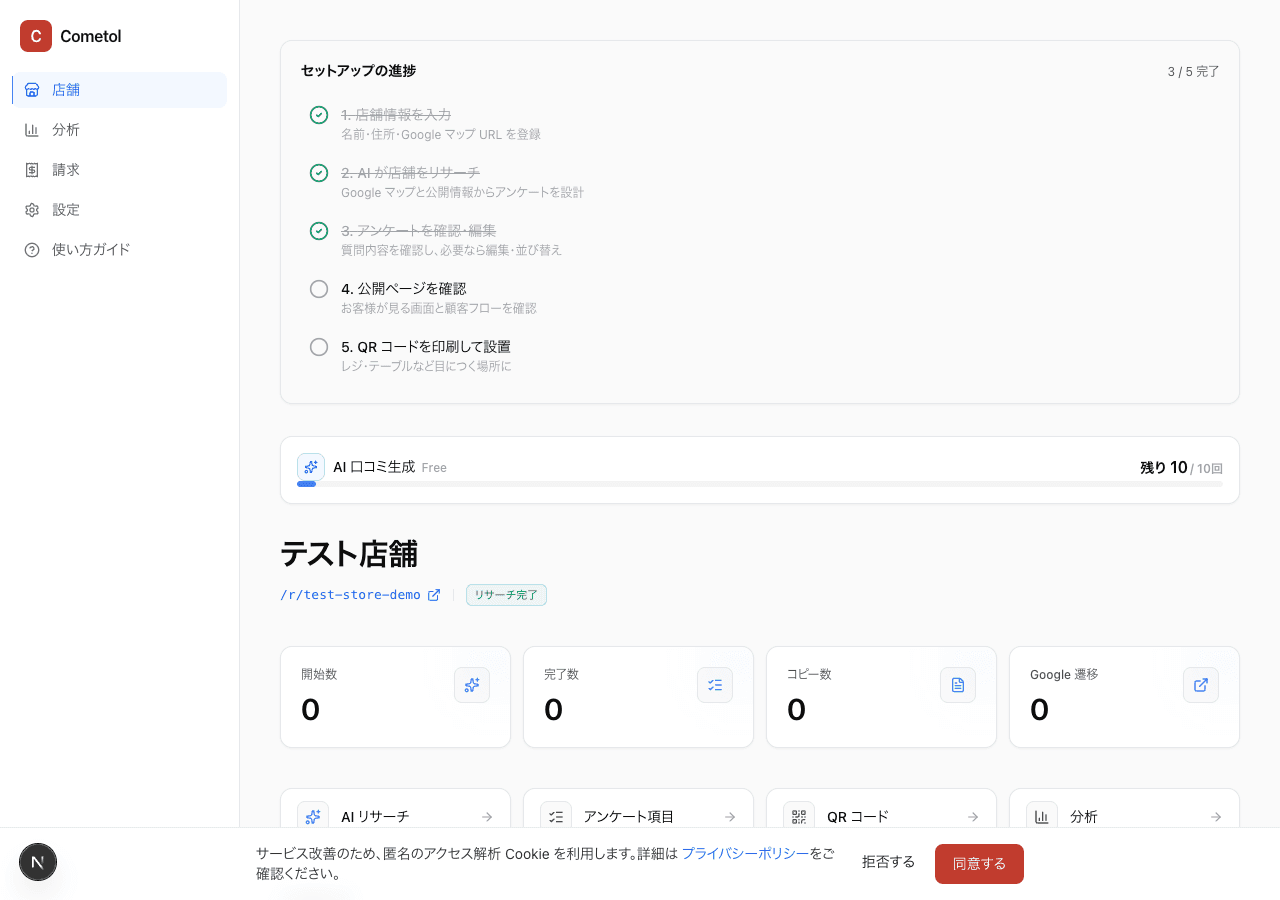Click the arrow on the 分析 shortcut card

pos(1216,817)
